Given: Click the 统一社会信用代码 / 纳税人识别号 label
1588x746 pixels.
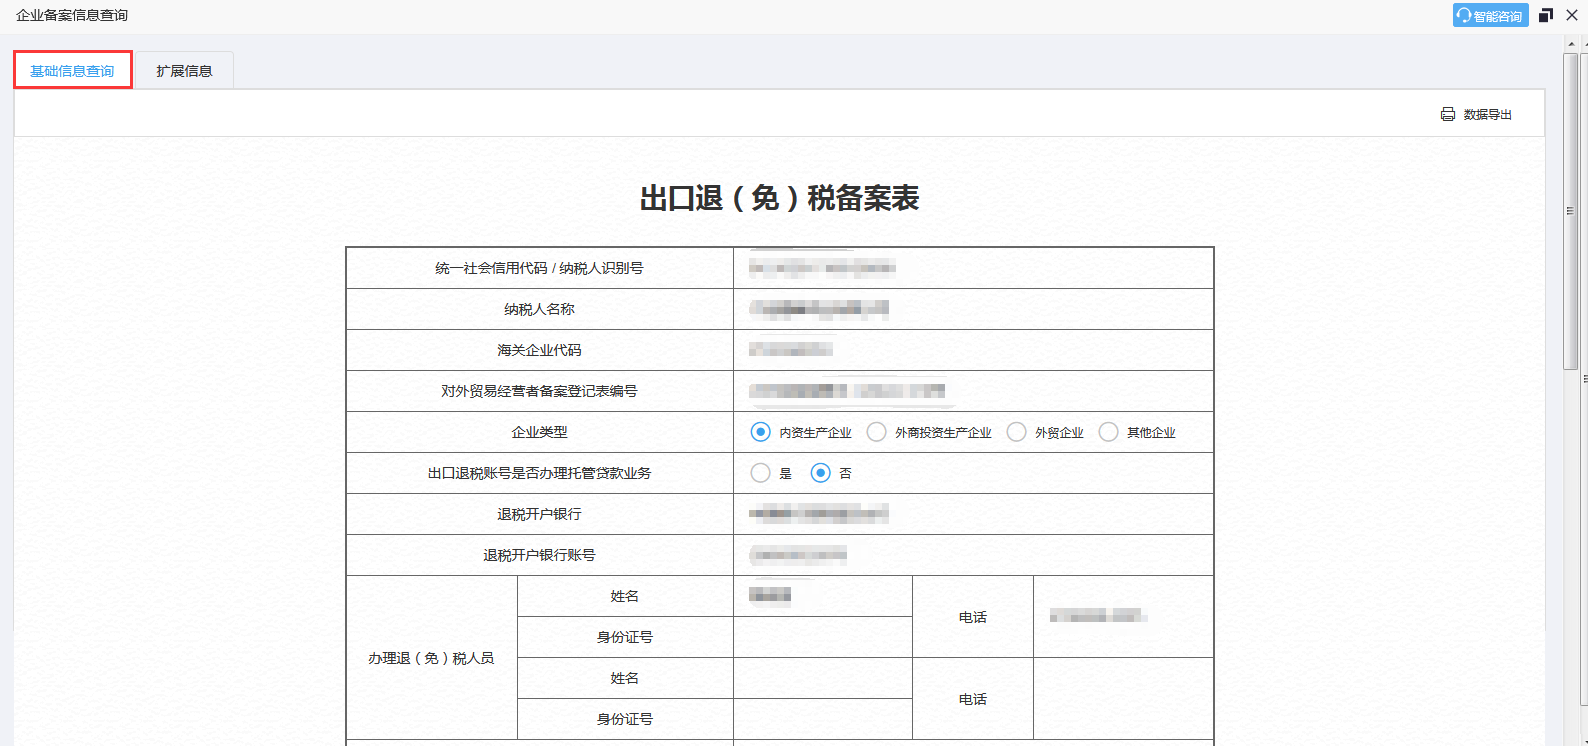Looking at the screenshot, I should (x=539, y=268).
